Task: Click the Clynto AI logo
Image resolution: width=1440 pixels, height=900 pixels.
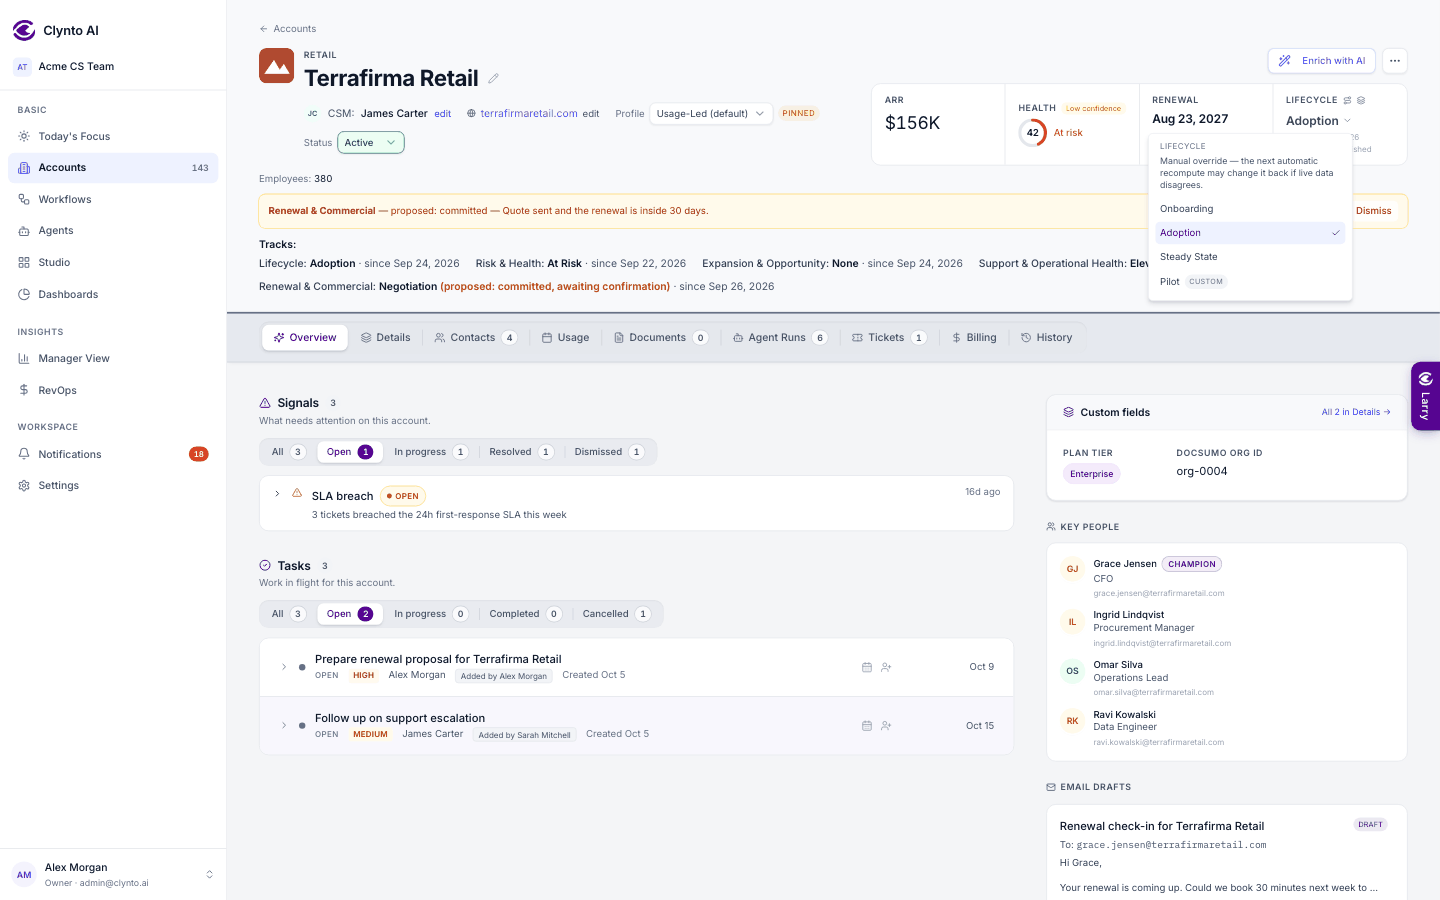Action: pos(24,30)
